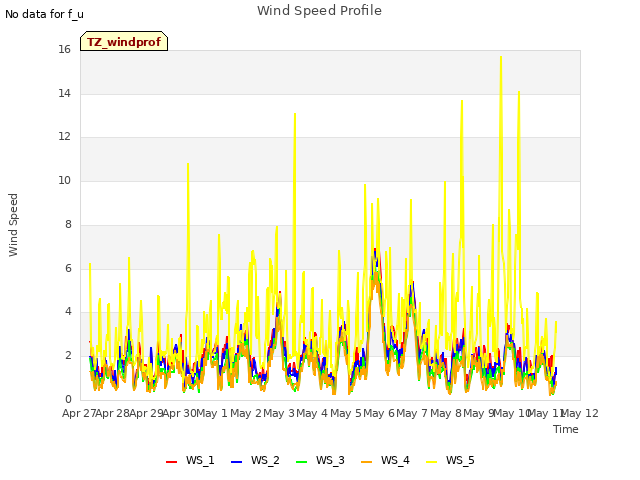The width and height of the screenshot is (640, 480).
Task: Click the y-axis tick value 14
Action: point(64,93)
